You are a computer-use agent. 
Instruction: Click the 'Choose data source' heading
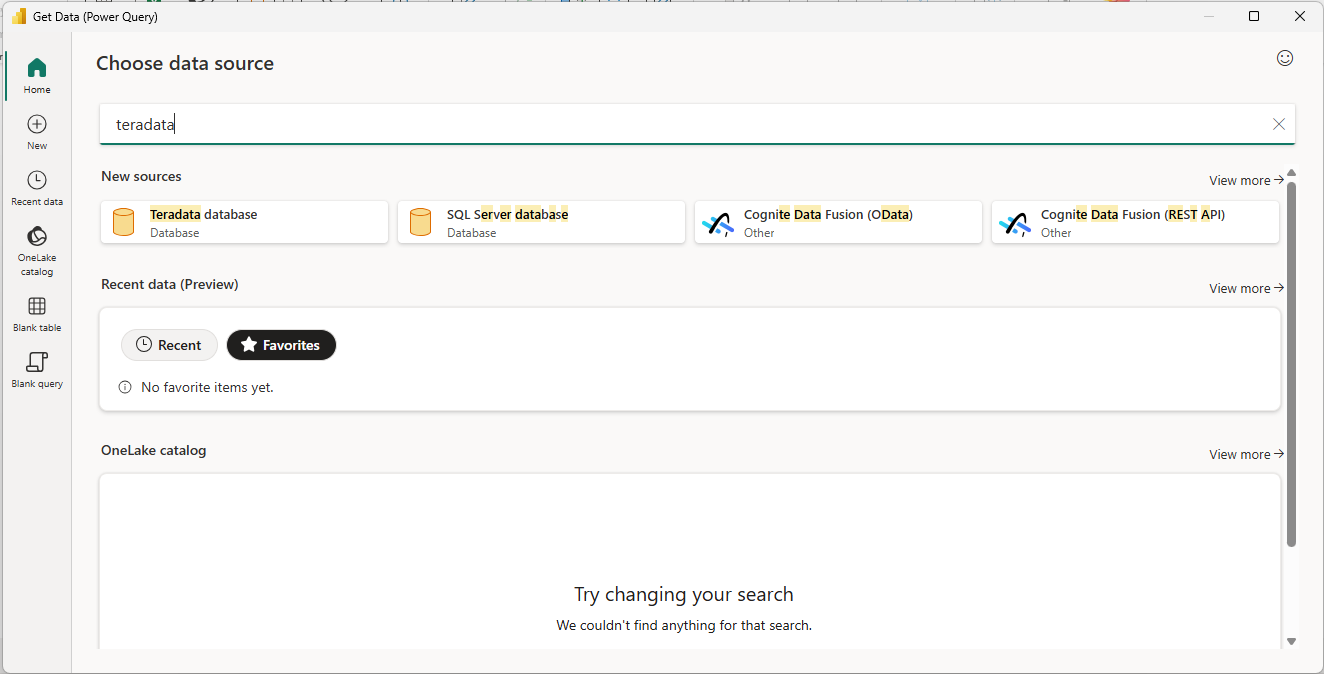click(x=185, y=63)
